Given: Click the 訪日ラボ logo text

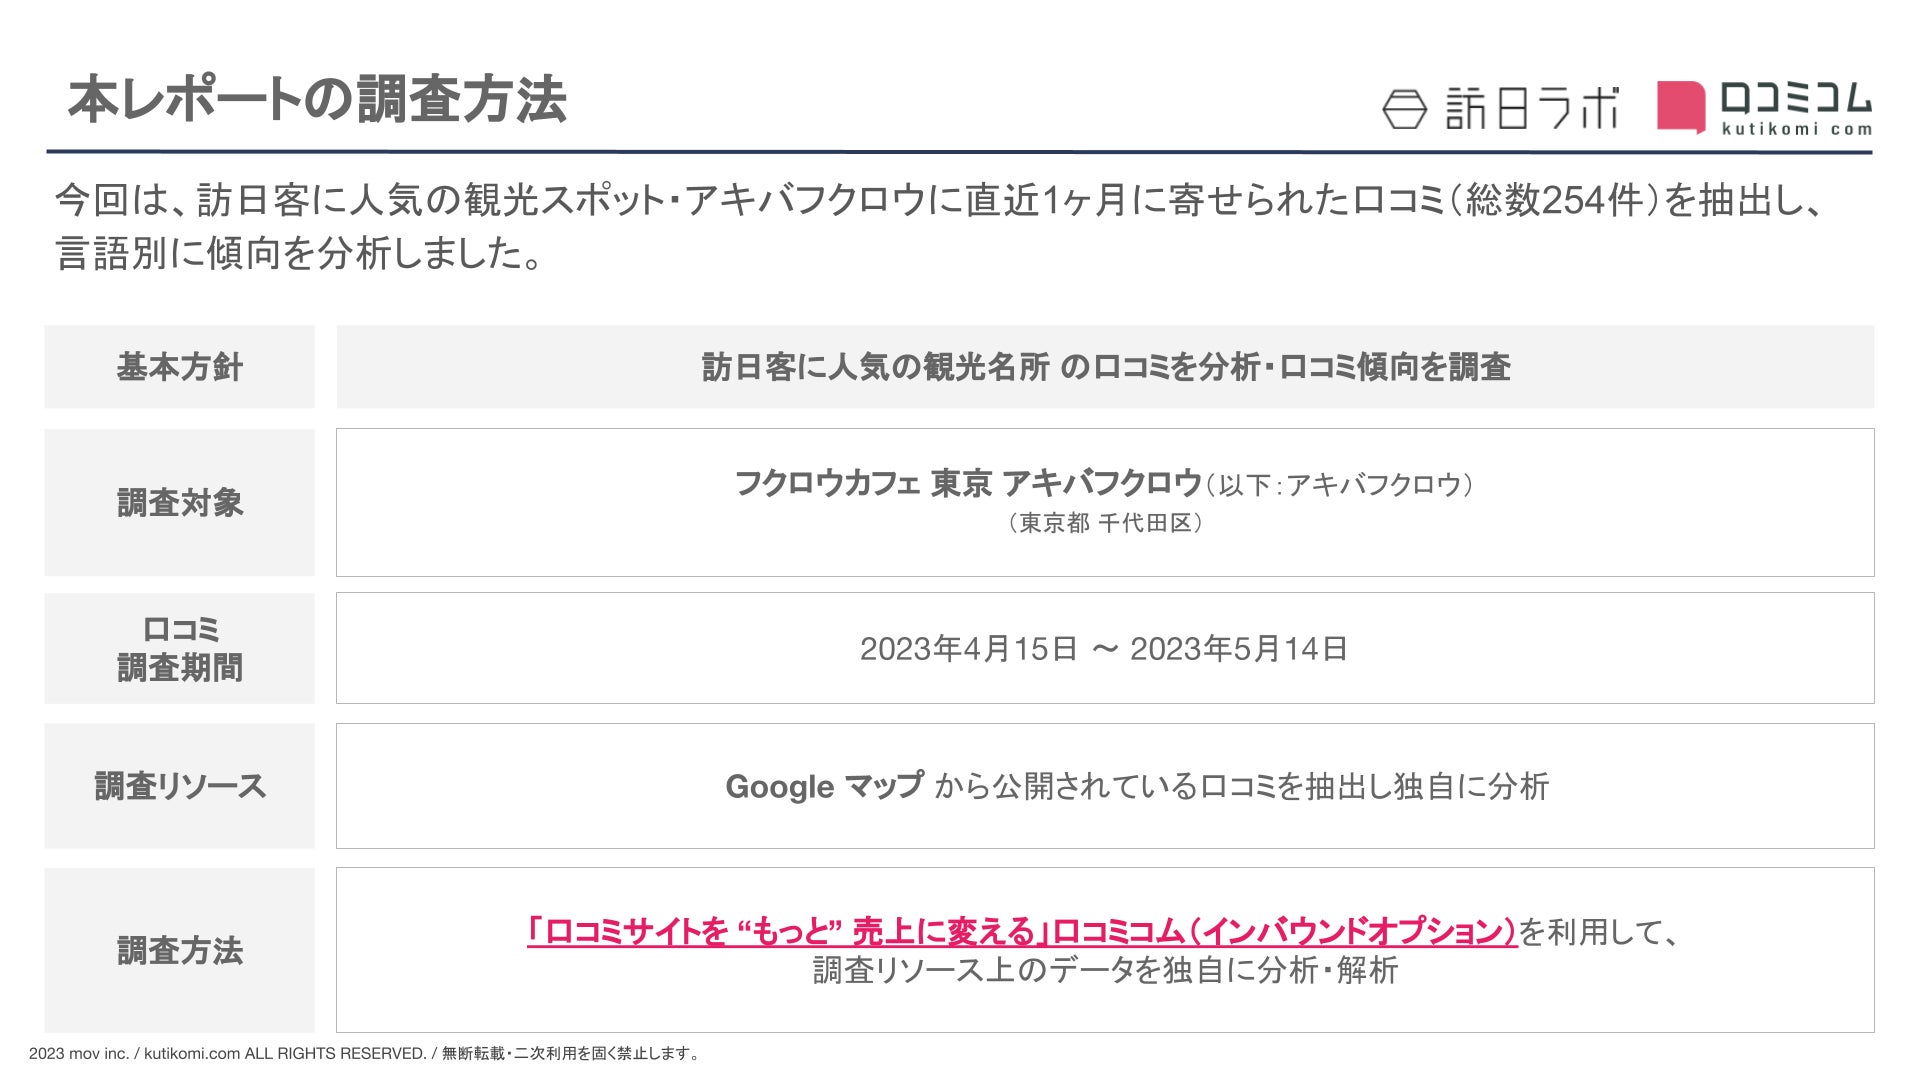Looking at the screenshot, I should coord(1532,108).
